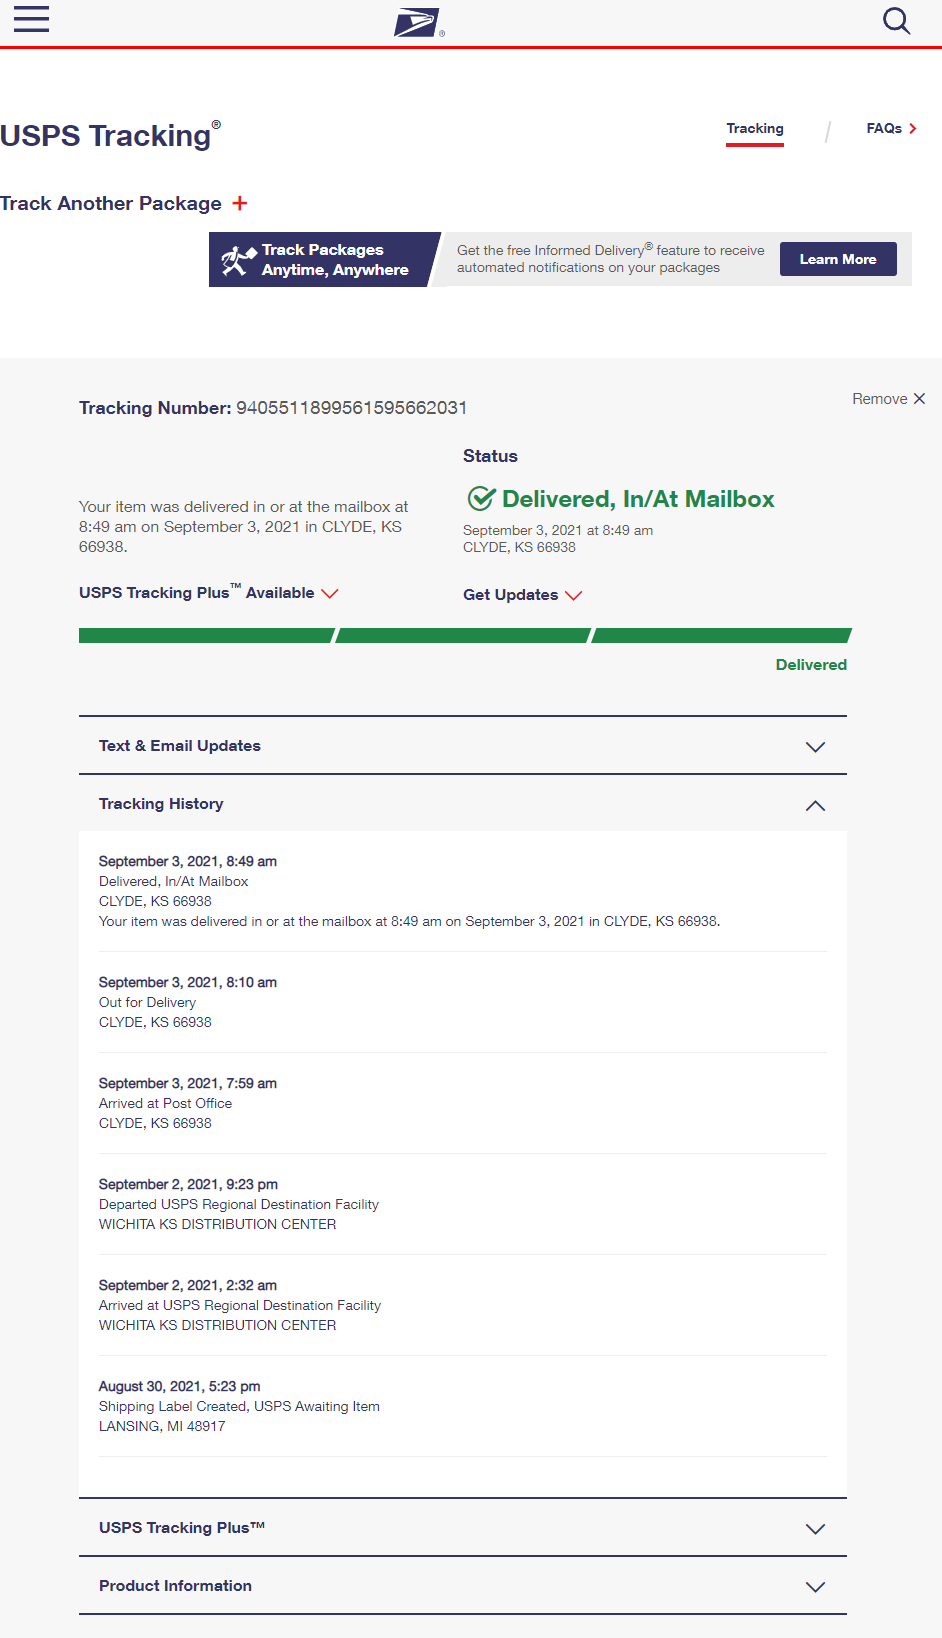The image size is (942, 1638).
Task: Click the green delivered checkmark icon
Action: coord(481,498)
